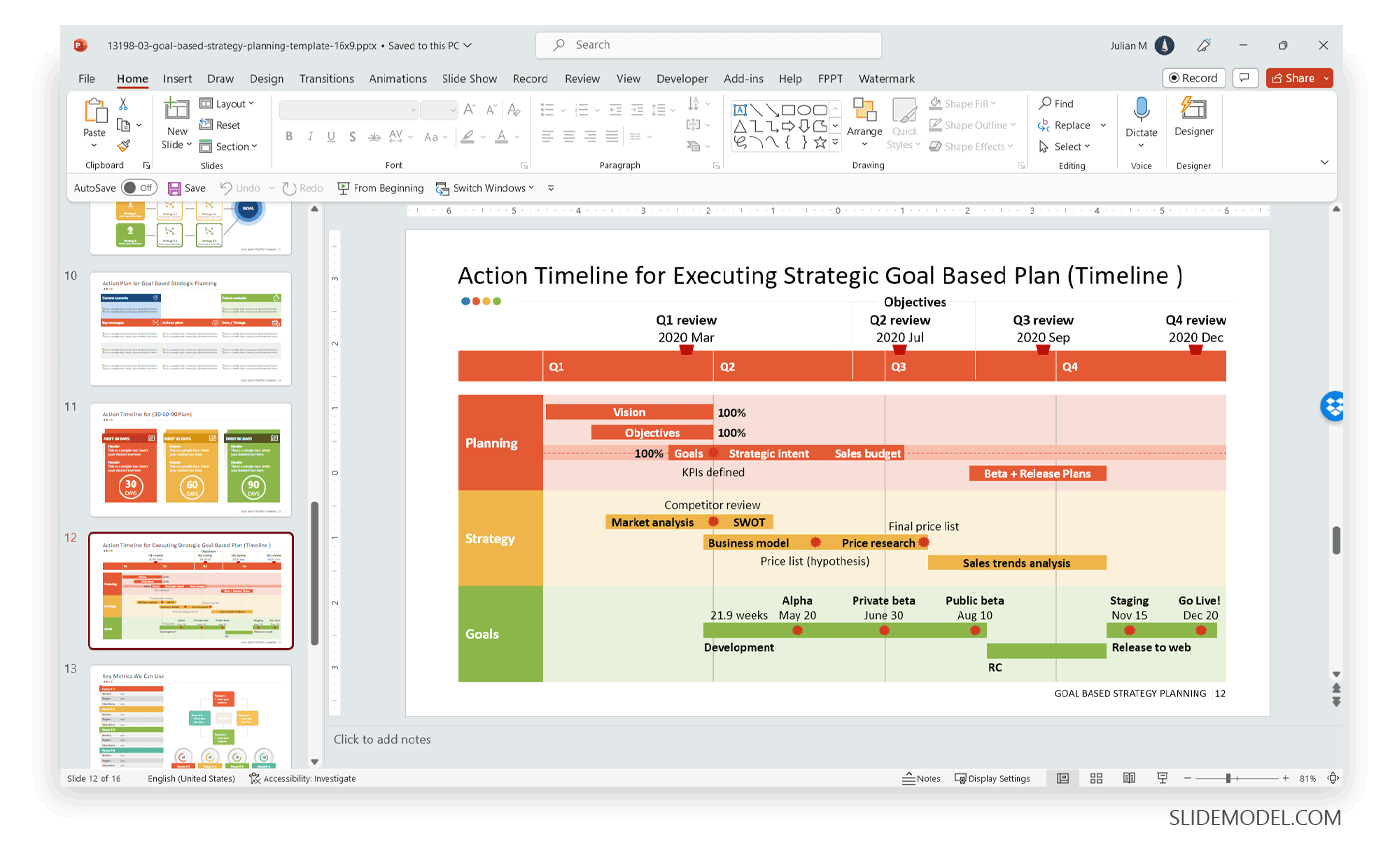The height and width of the screenshot is (850, 1400).
Task: Switch to the Slide Show tab
Action: [469, 79]
